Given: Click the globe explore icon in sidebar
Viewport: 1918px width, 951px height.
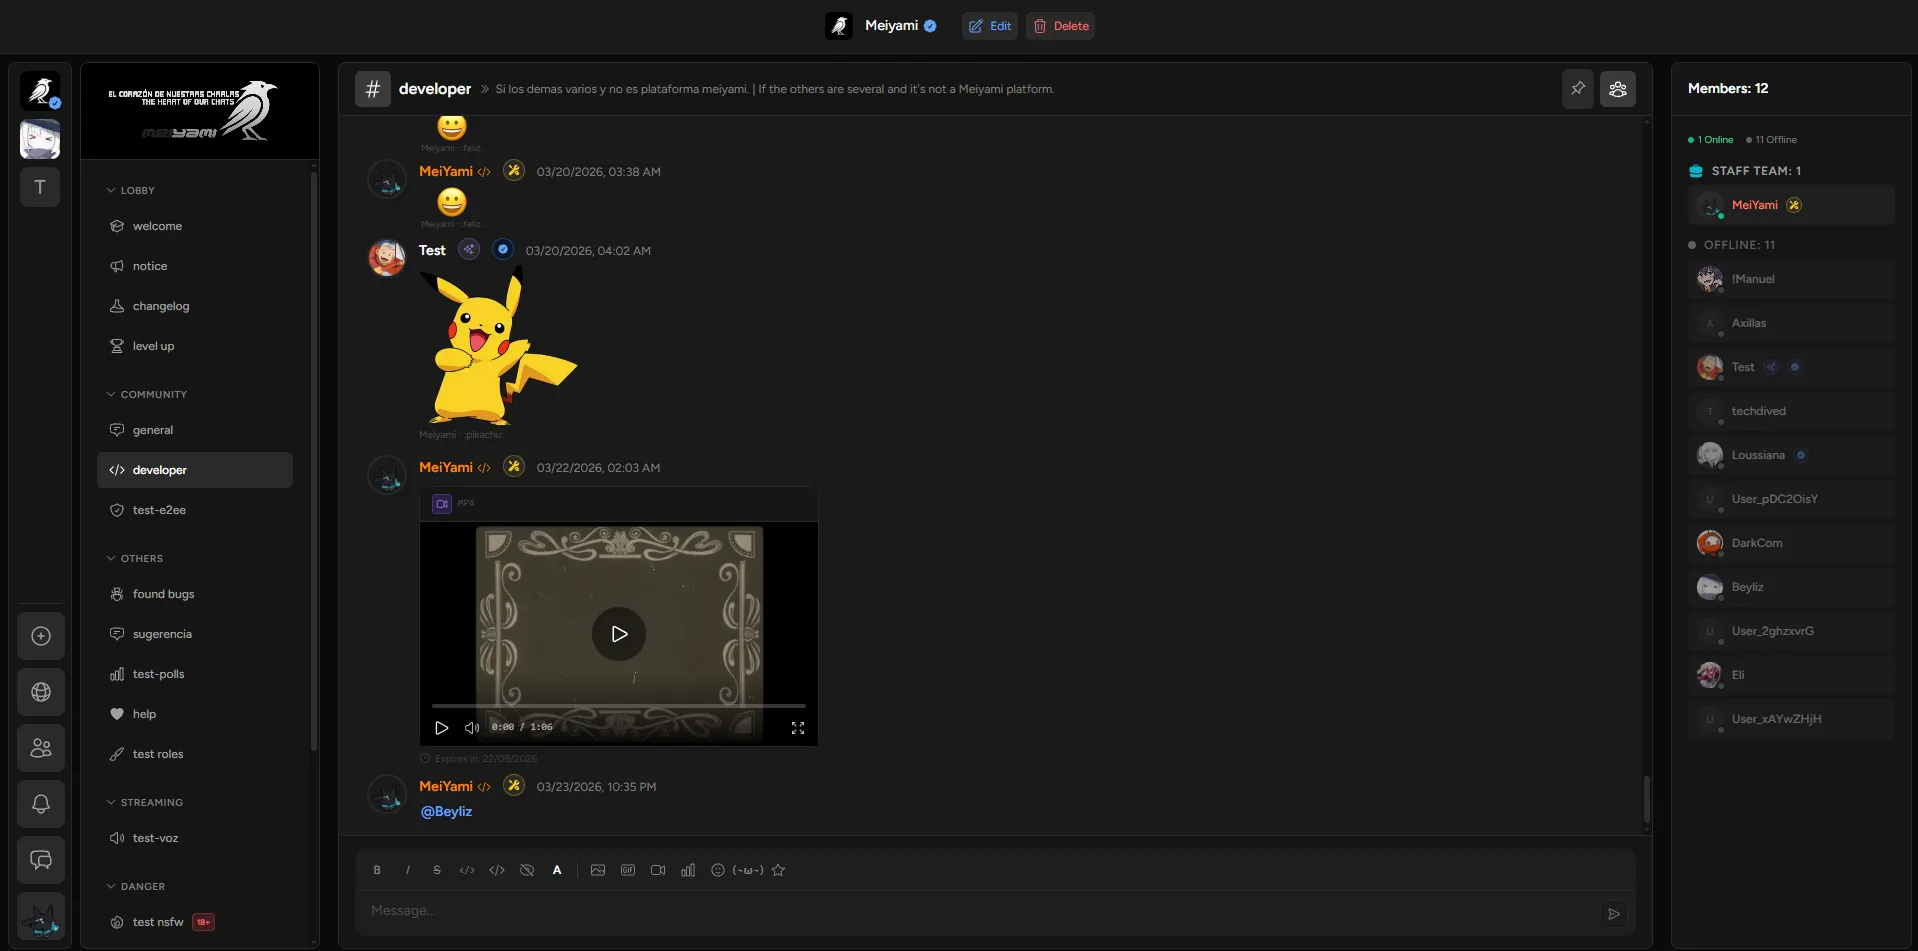Looking at the screenshot, I should 41,692.
